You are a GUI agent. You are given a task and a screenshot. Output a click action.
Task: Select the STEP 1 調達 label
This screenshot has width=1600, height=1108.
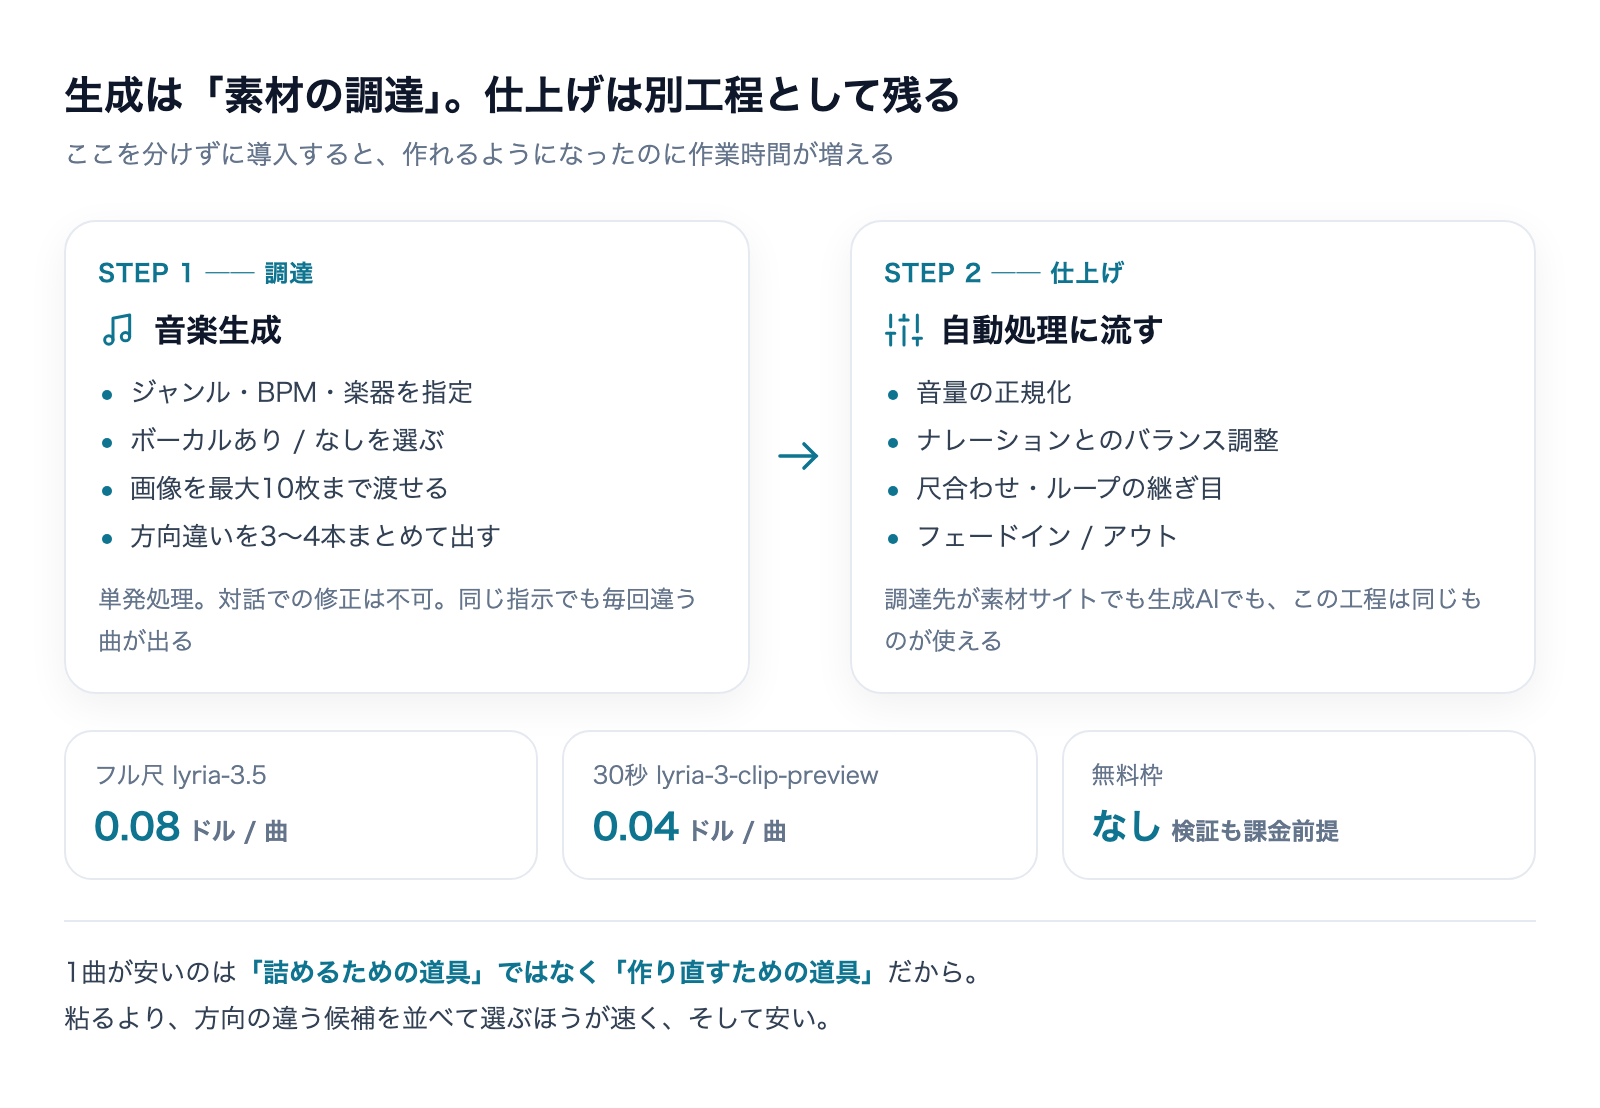click(206, 273)
